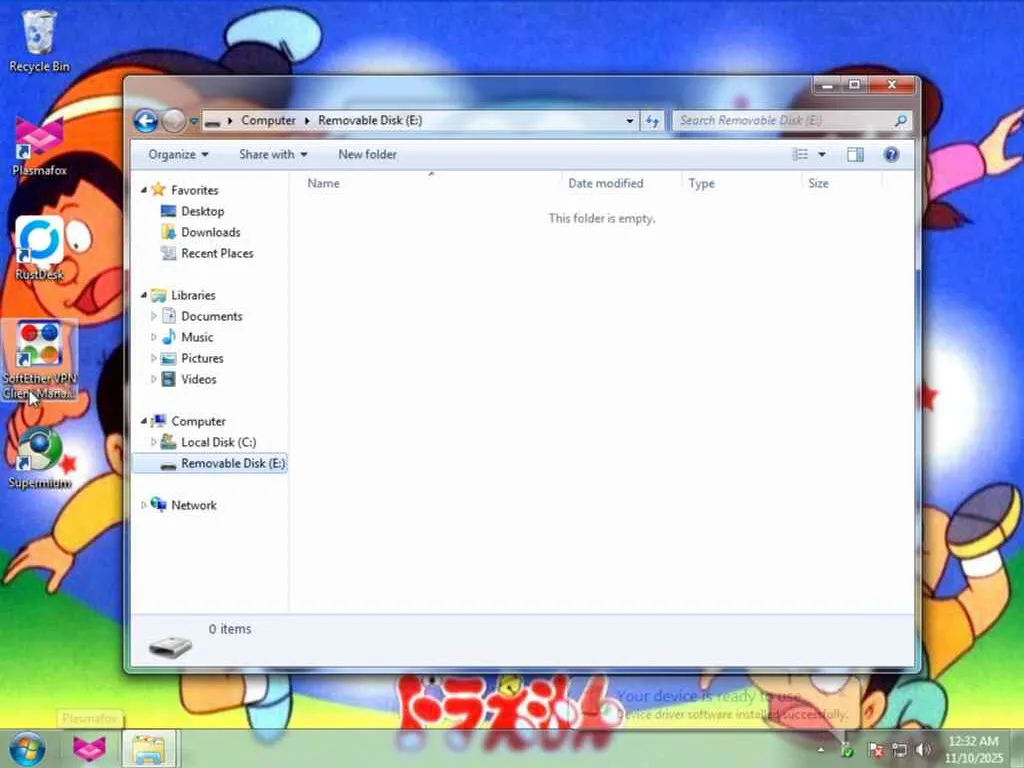Open the more view options dropdown arrow
This screenshot has width=1024, height=768.
pos(822,155)
